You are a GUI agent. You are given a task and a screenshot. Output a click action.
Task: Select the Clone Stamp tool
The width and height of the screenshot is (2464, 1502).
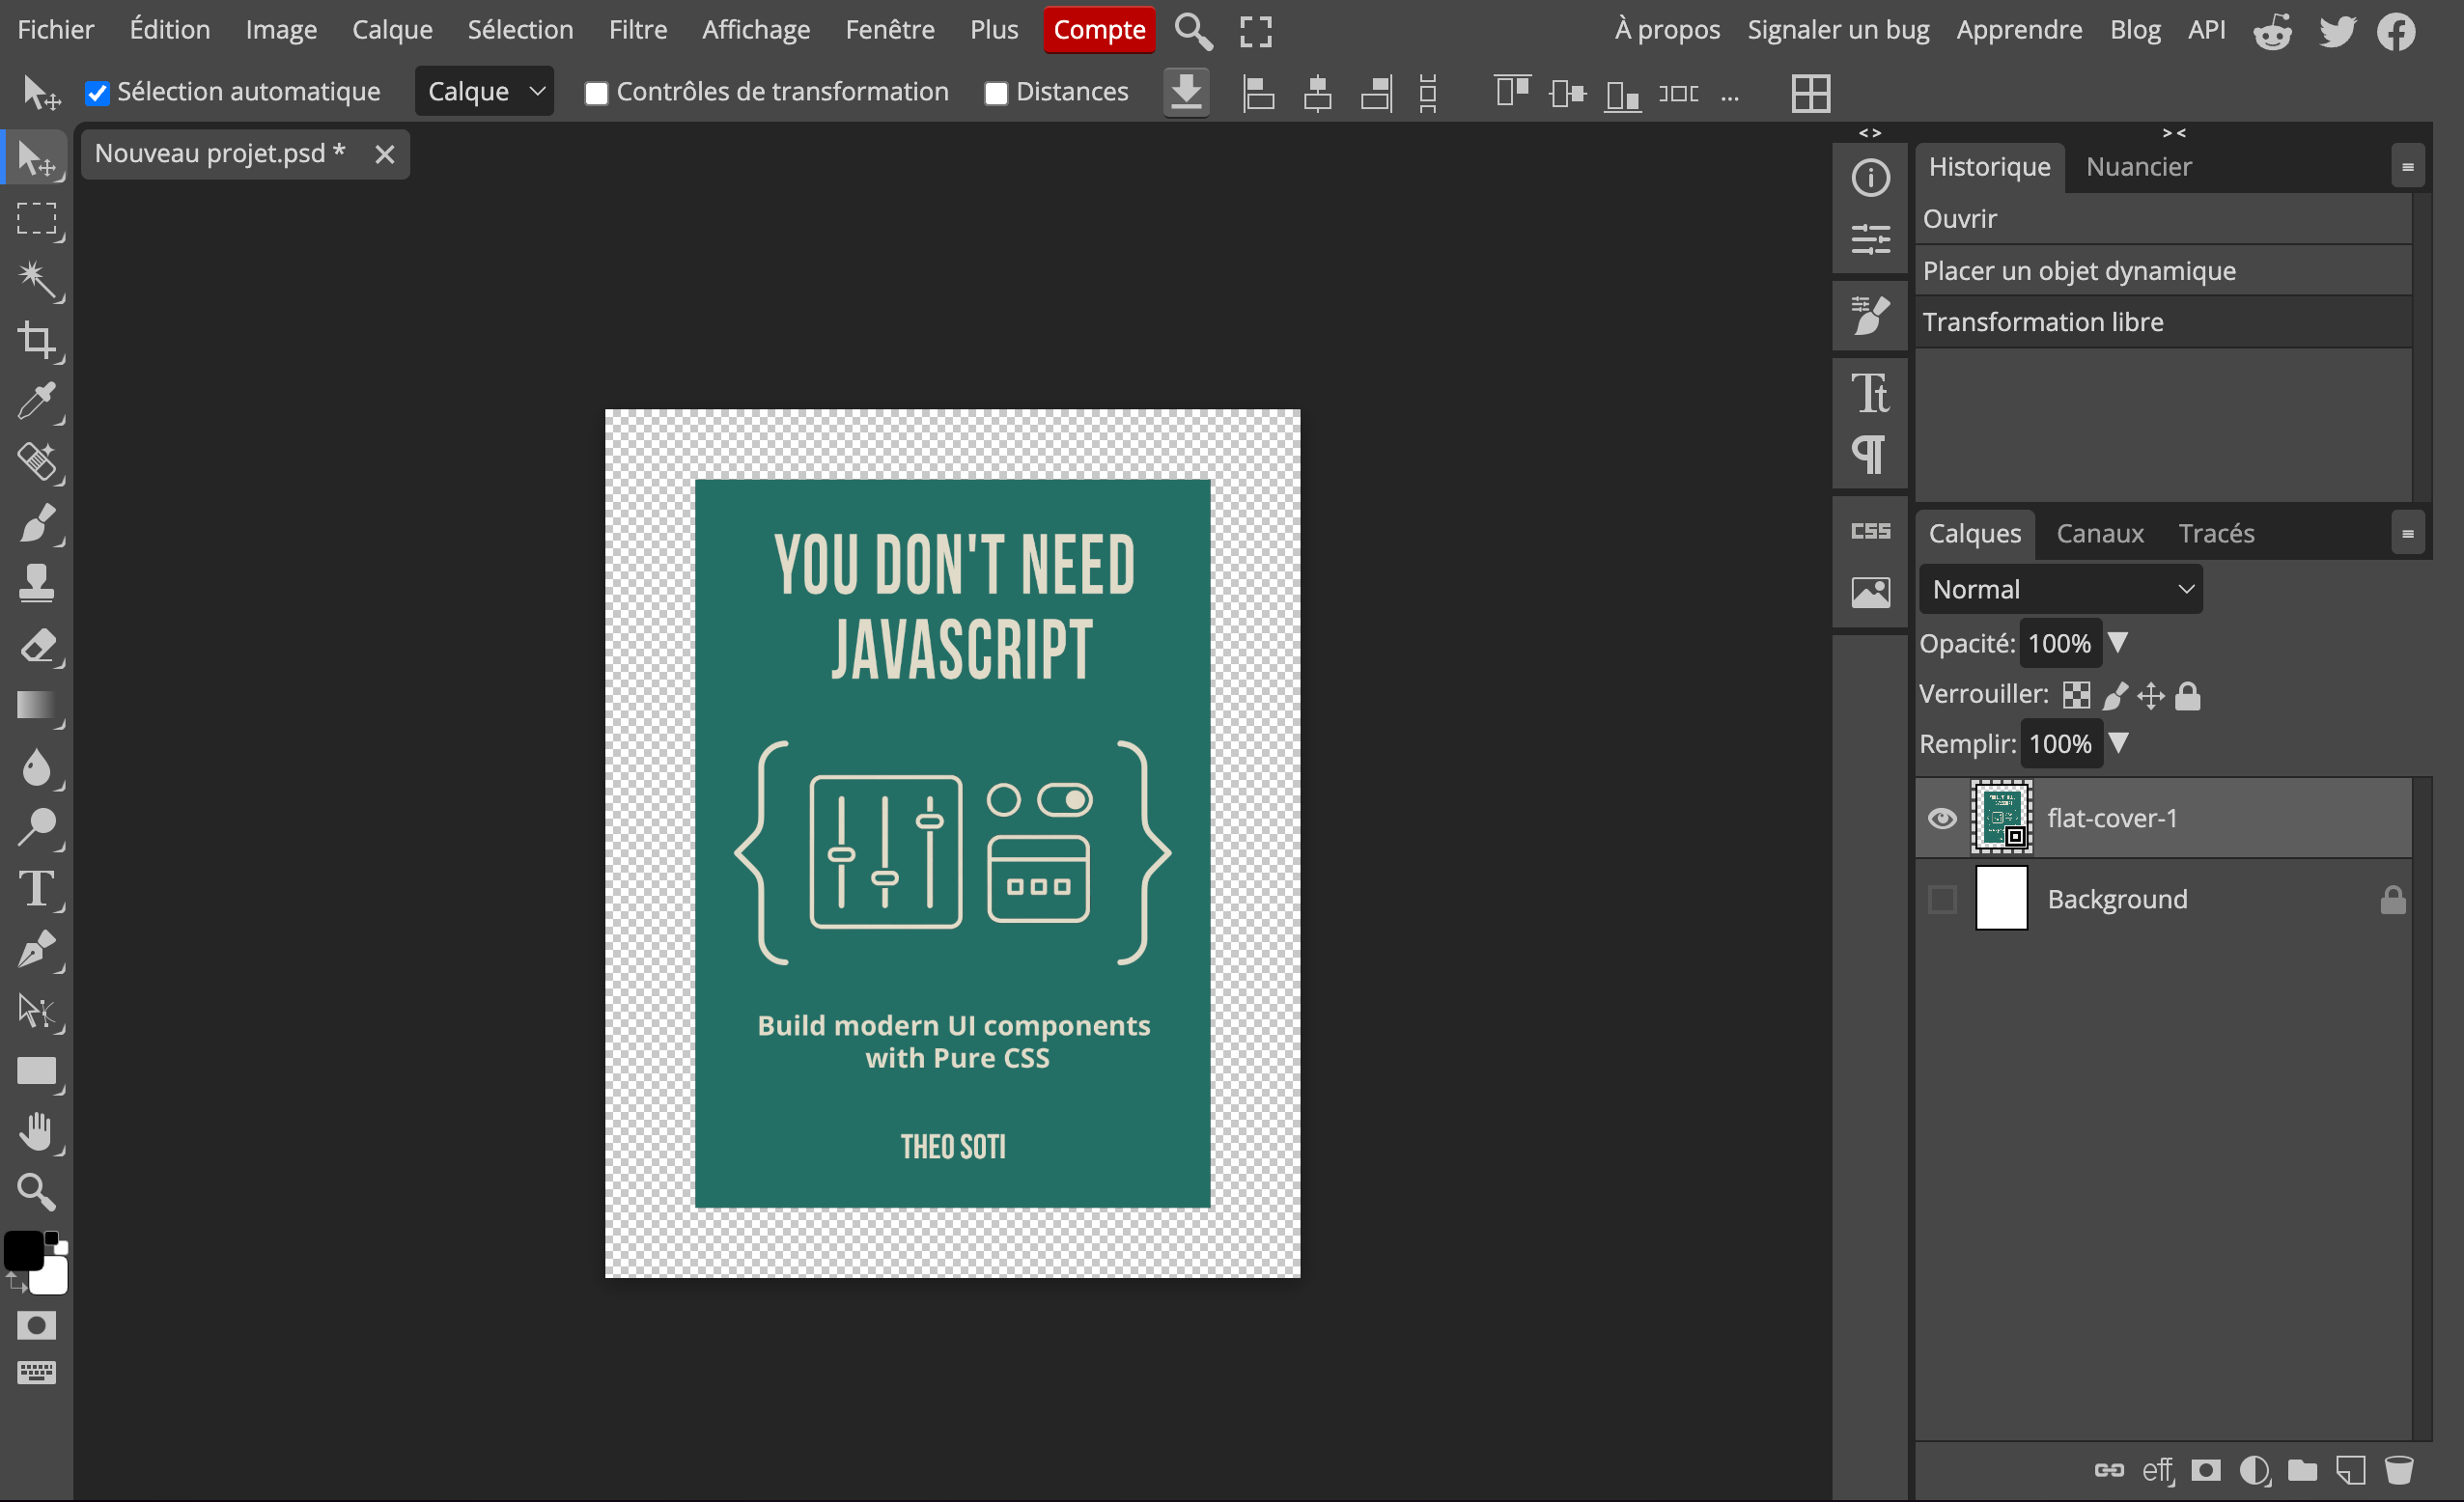tap(37, 584)
